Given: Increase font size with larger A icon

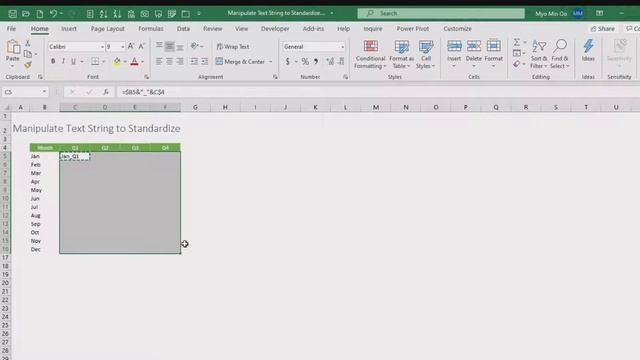Looking at the screenshot, I should (x=131, y=47).
